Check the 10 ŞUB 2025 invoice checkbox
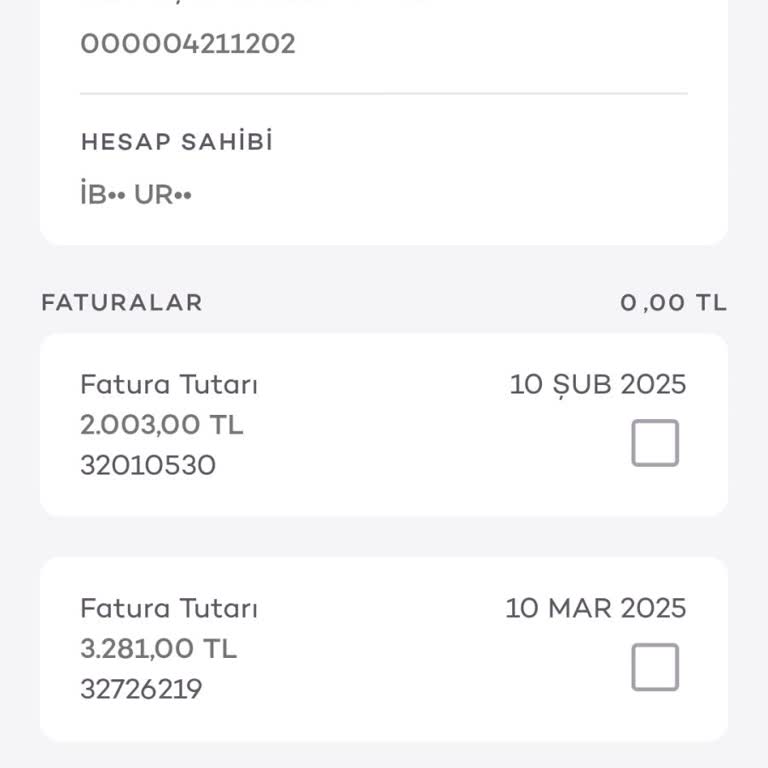This screenshot has width=768, height=768. (x=655, y=443)
